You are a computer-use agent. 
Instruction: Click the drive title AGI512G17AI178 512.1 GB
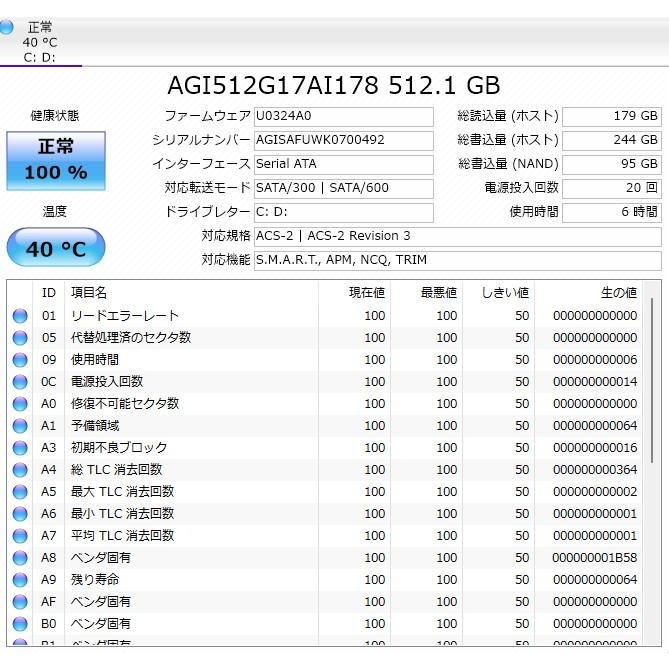click(x=334, y=85)
